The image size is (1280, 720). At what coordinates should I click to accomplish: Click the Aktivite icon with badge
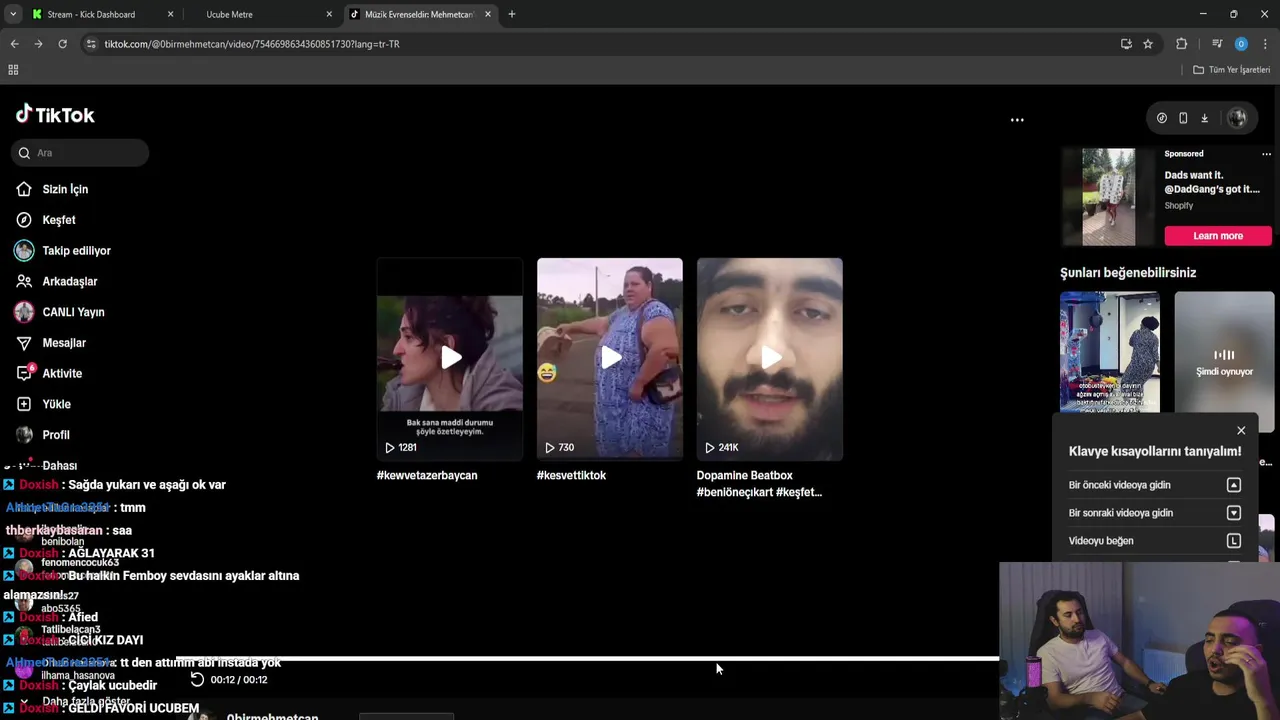click(x=24, y=373)
